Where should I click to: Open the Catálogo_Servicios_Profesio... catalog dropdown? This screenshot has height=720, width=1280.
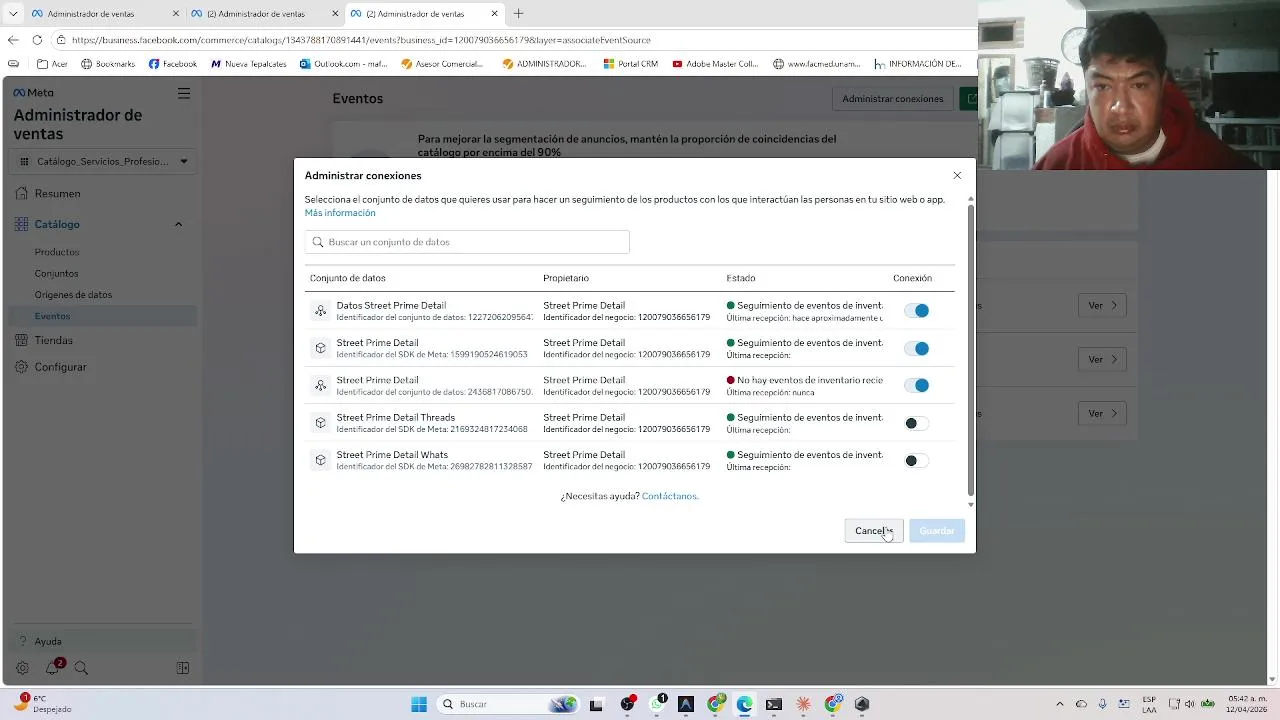click(x=103, y=161)
